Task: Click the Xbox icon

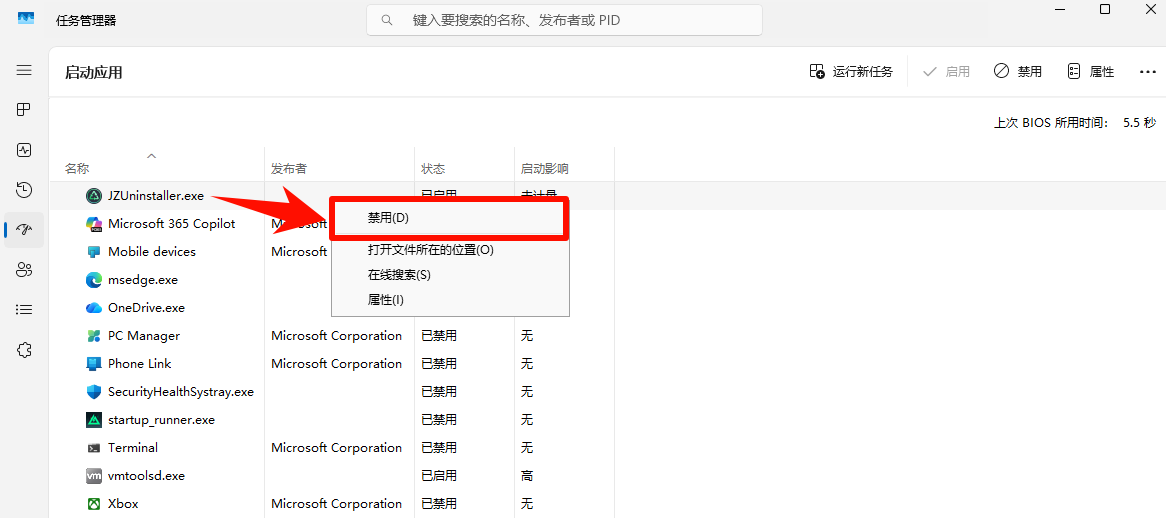Action: 94,504
